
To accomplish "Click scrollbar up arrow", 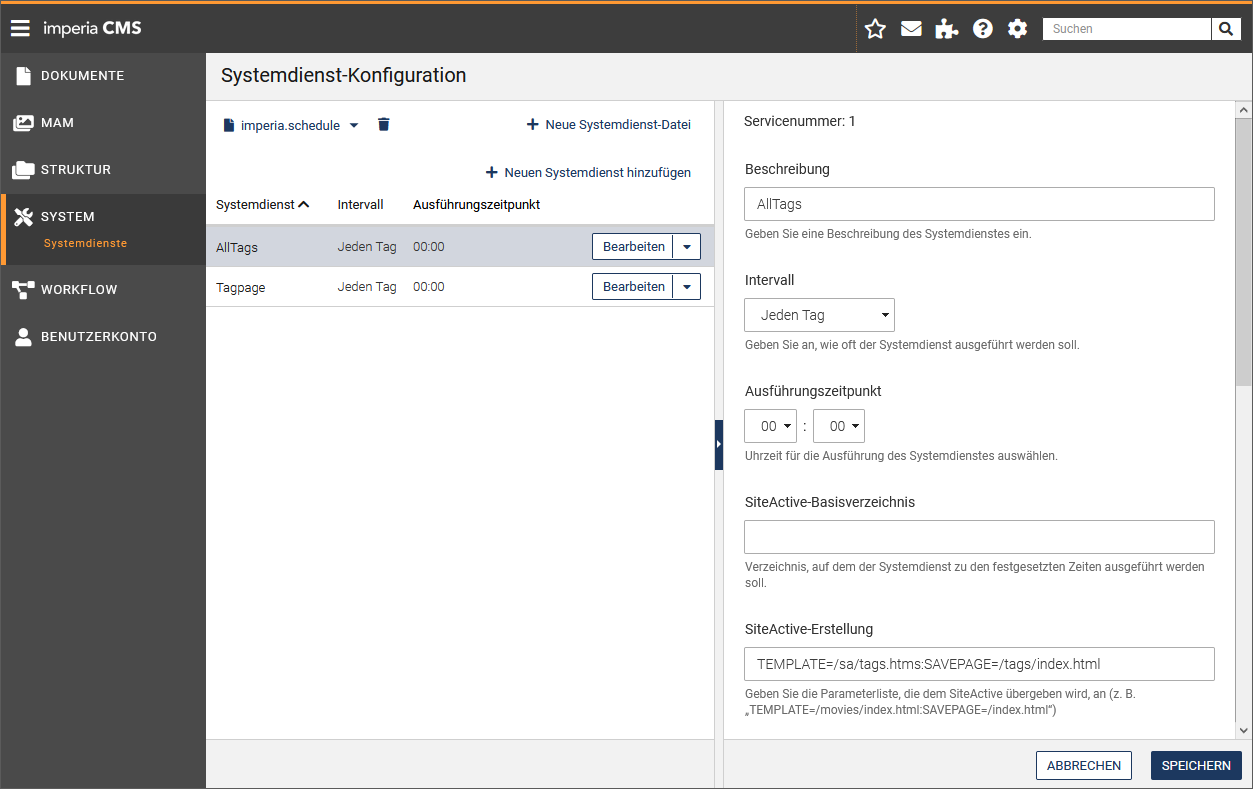I will pos(1244,110).
